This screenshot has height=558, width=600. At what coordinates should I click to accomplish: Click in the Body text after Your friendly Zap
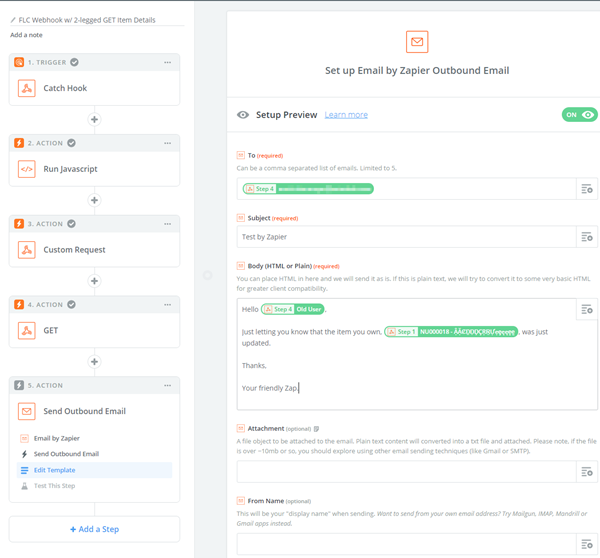click(299, 388)
